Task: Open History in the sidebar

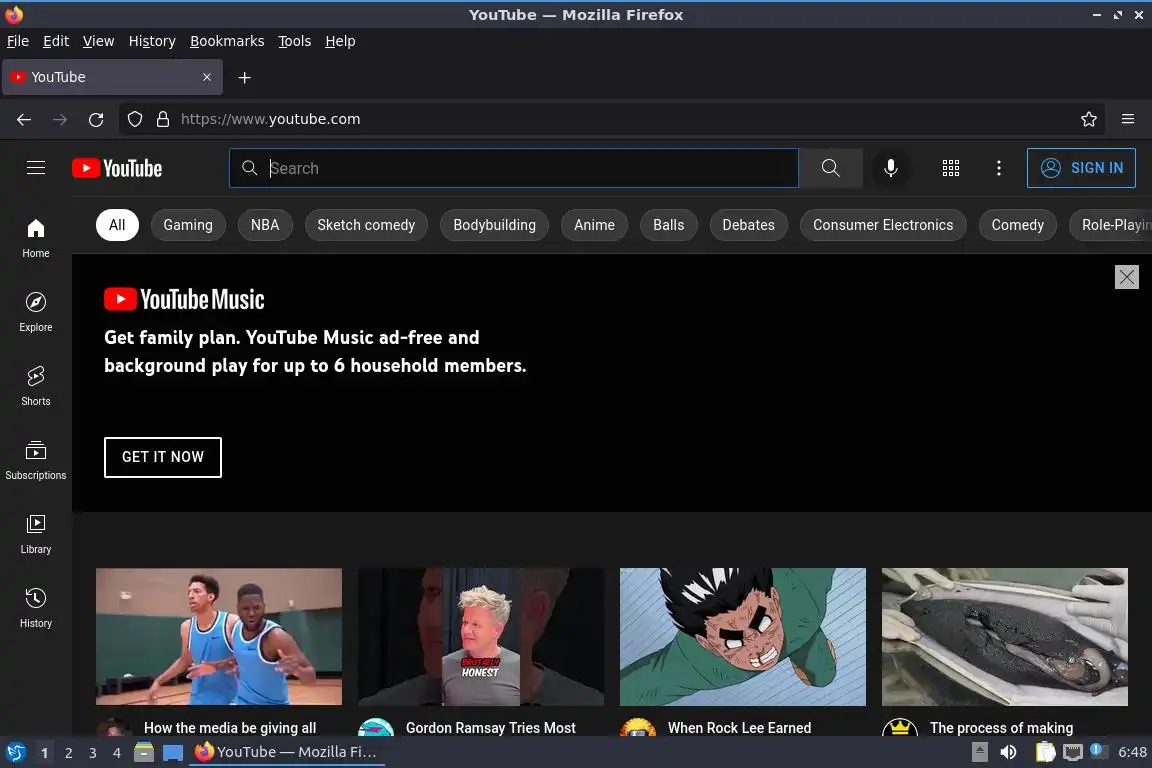Action: [35, 609]
